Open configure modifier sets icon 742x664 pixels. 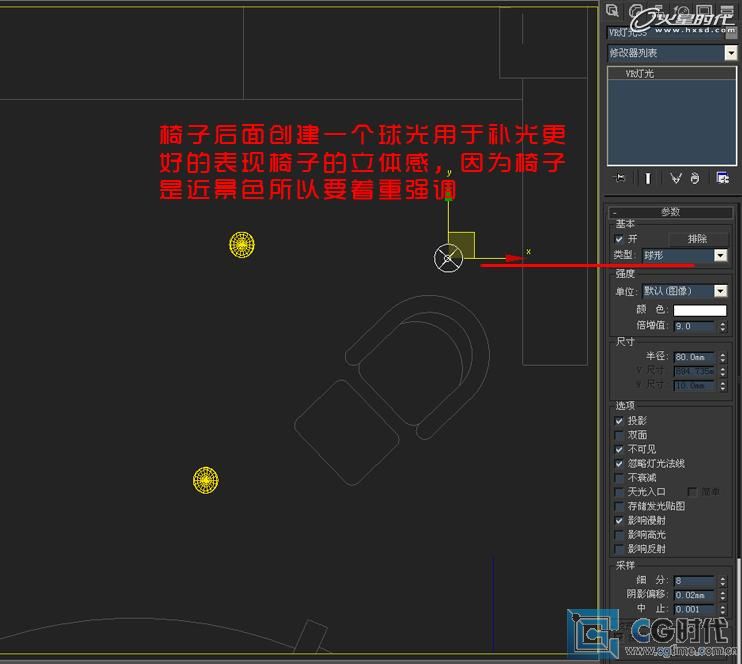coord(723,178)
